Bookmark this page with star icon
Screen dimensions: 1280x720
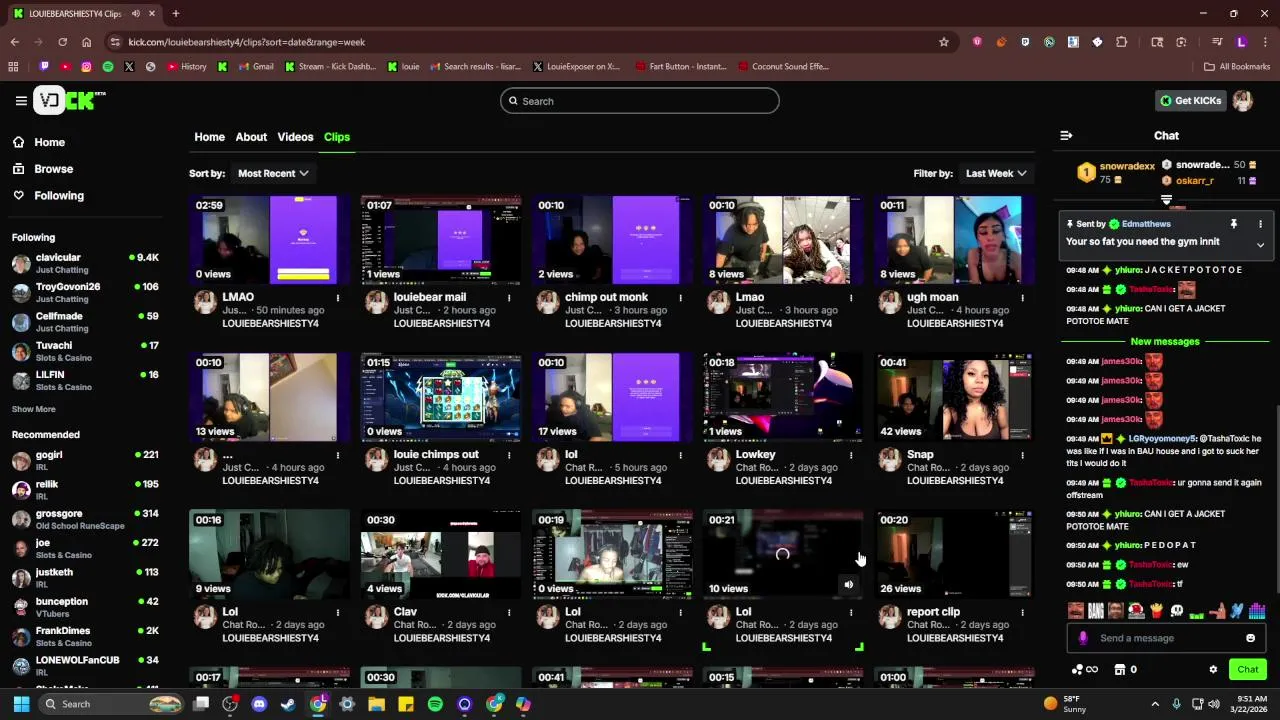click(x=943, y=42)
